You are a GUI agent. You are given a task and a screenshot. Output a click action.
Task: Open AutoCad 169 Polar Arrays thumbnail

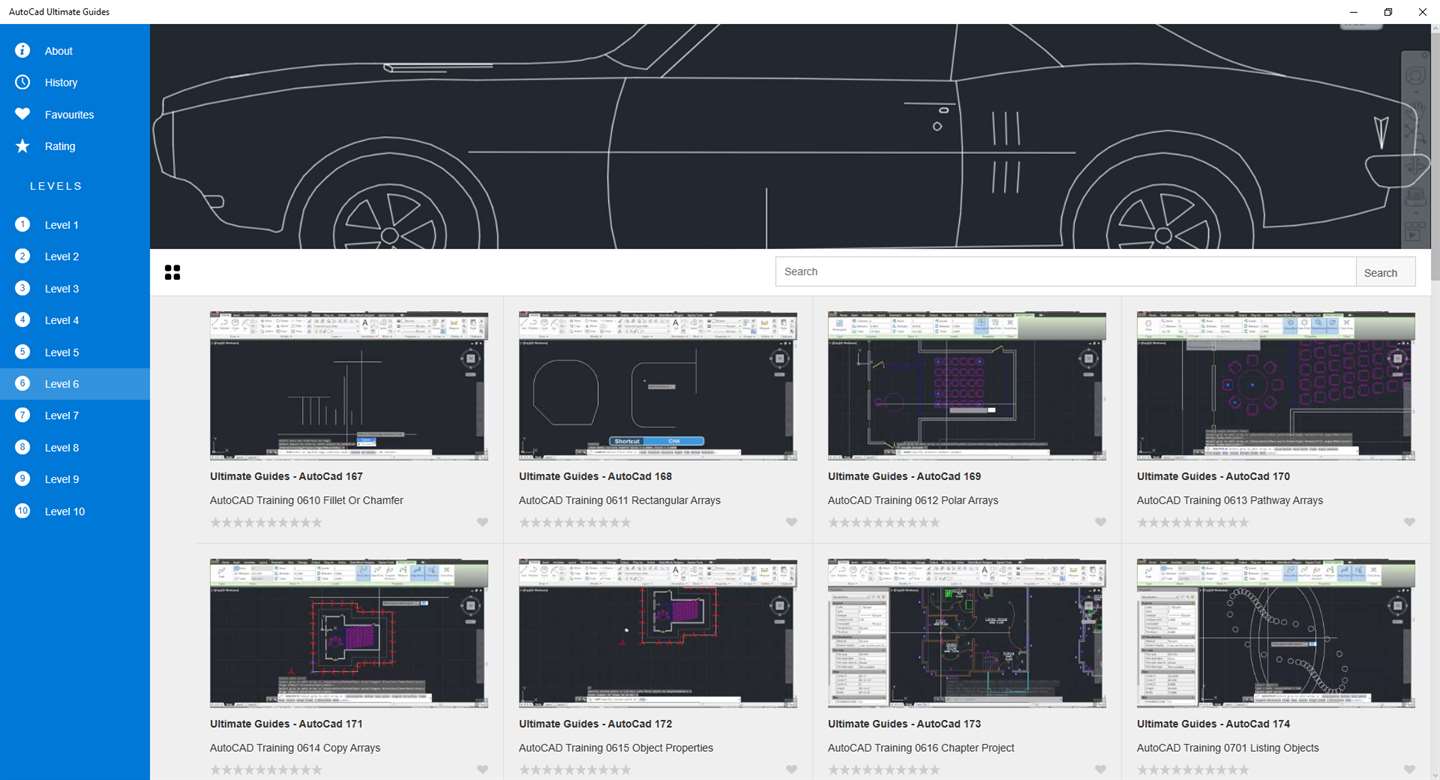(x=967, y=386)
